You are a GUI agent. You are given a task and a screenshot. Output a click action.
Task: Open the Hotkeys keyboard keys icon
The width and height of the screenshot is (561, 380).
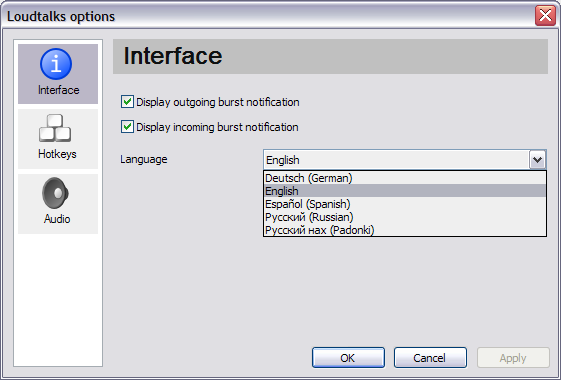click(x=55, y=128)
